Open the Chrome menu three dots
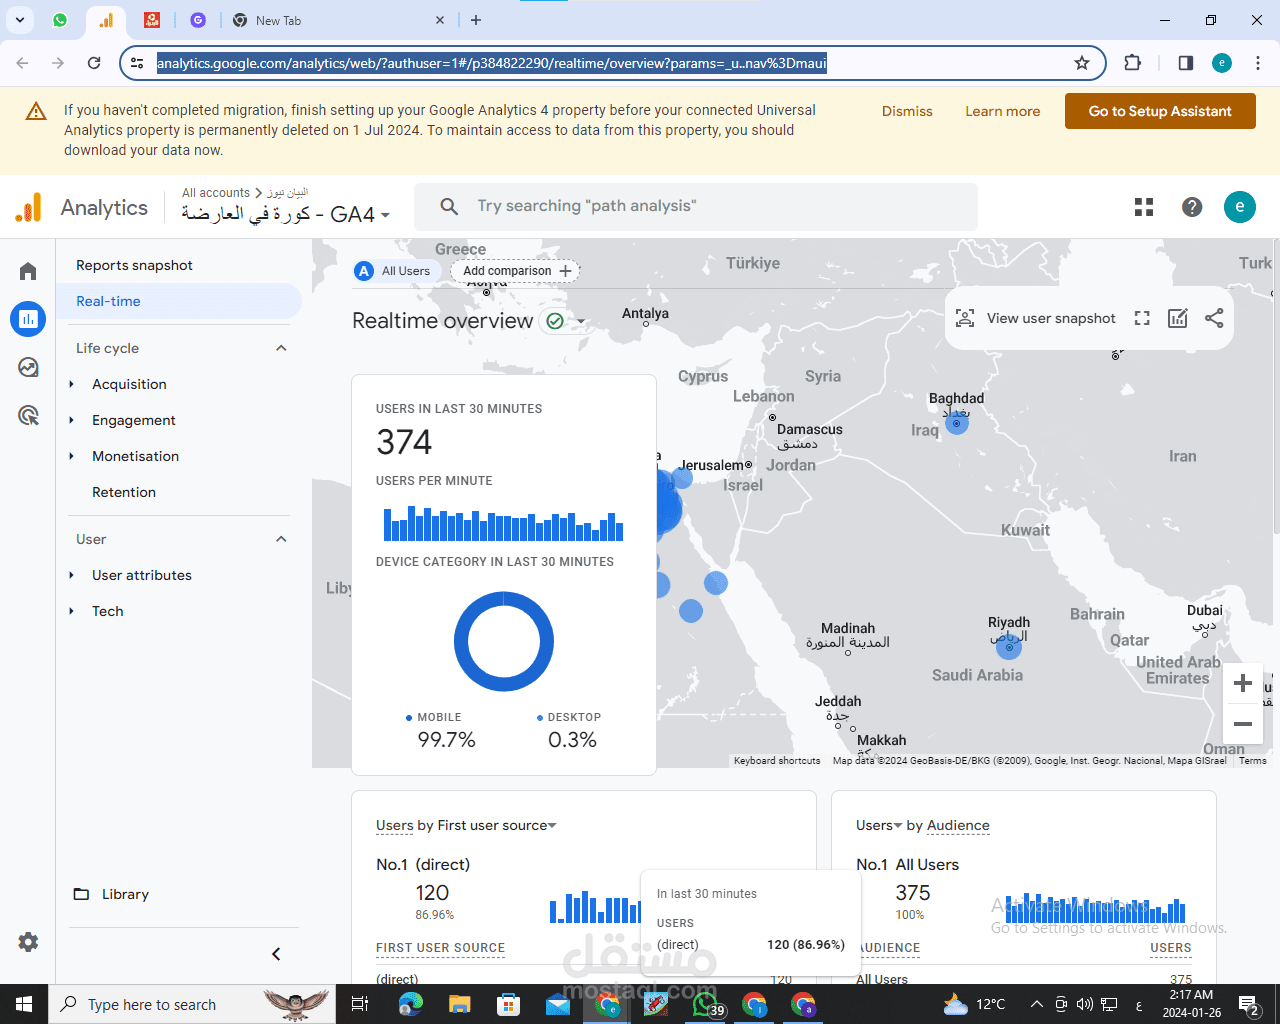1280x1024 pixels. pyautogui.click(x=1258, y=63)
